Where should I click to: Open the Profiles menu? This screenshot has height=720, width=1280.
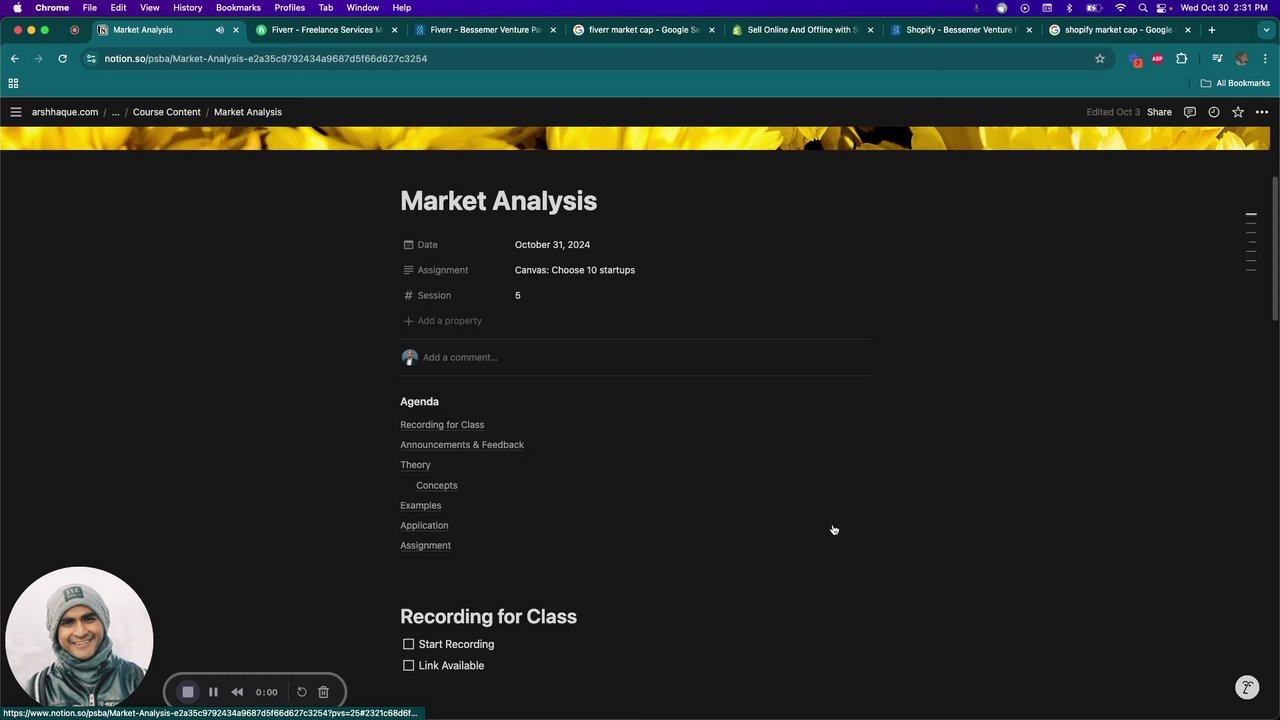290,8
